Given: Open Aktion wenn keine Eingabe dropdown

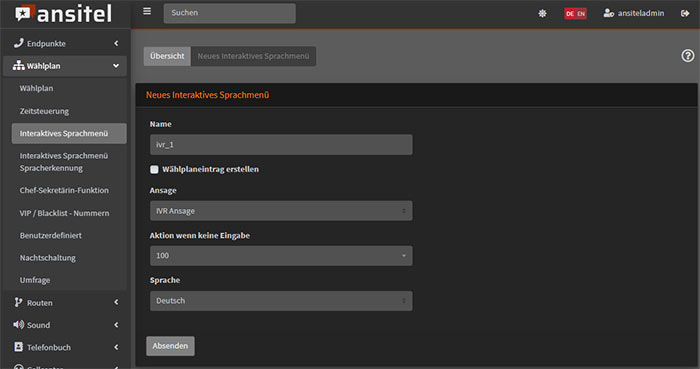Looking at the screenshot, I should point(281,256).
